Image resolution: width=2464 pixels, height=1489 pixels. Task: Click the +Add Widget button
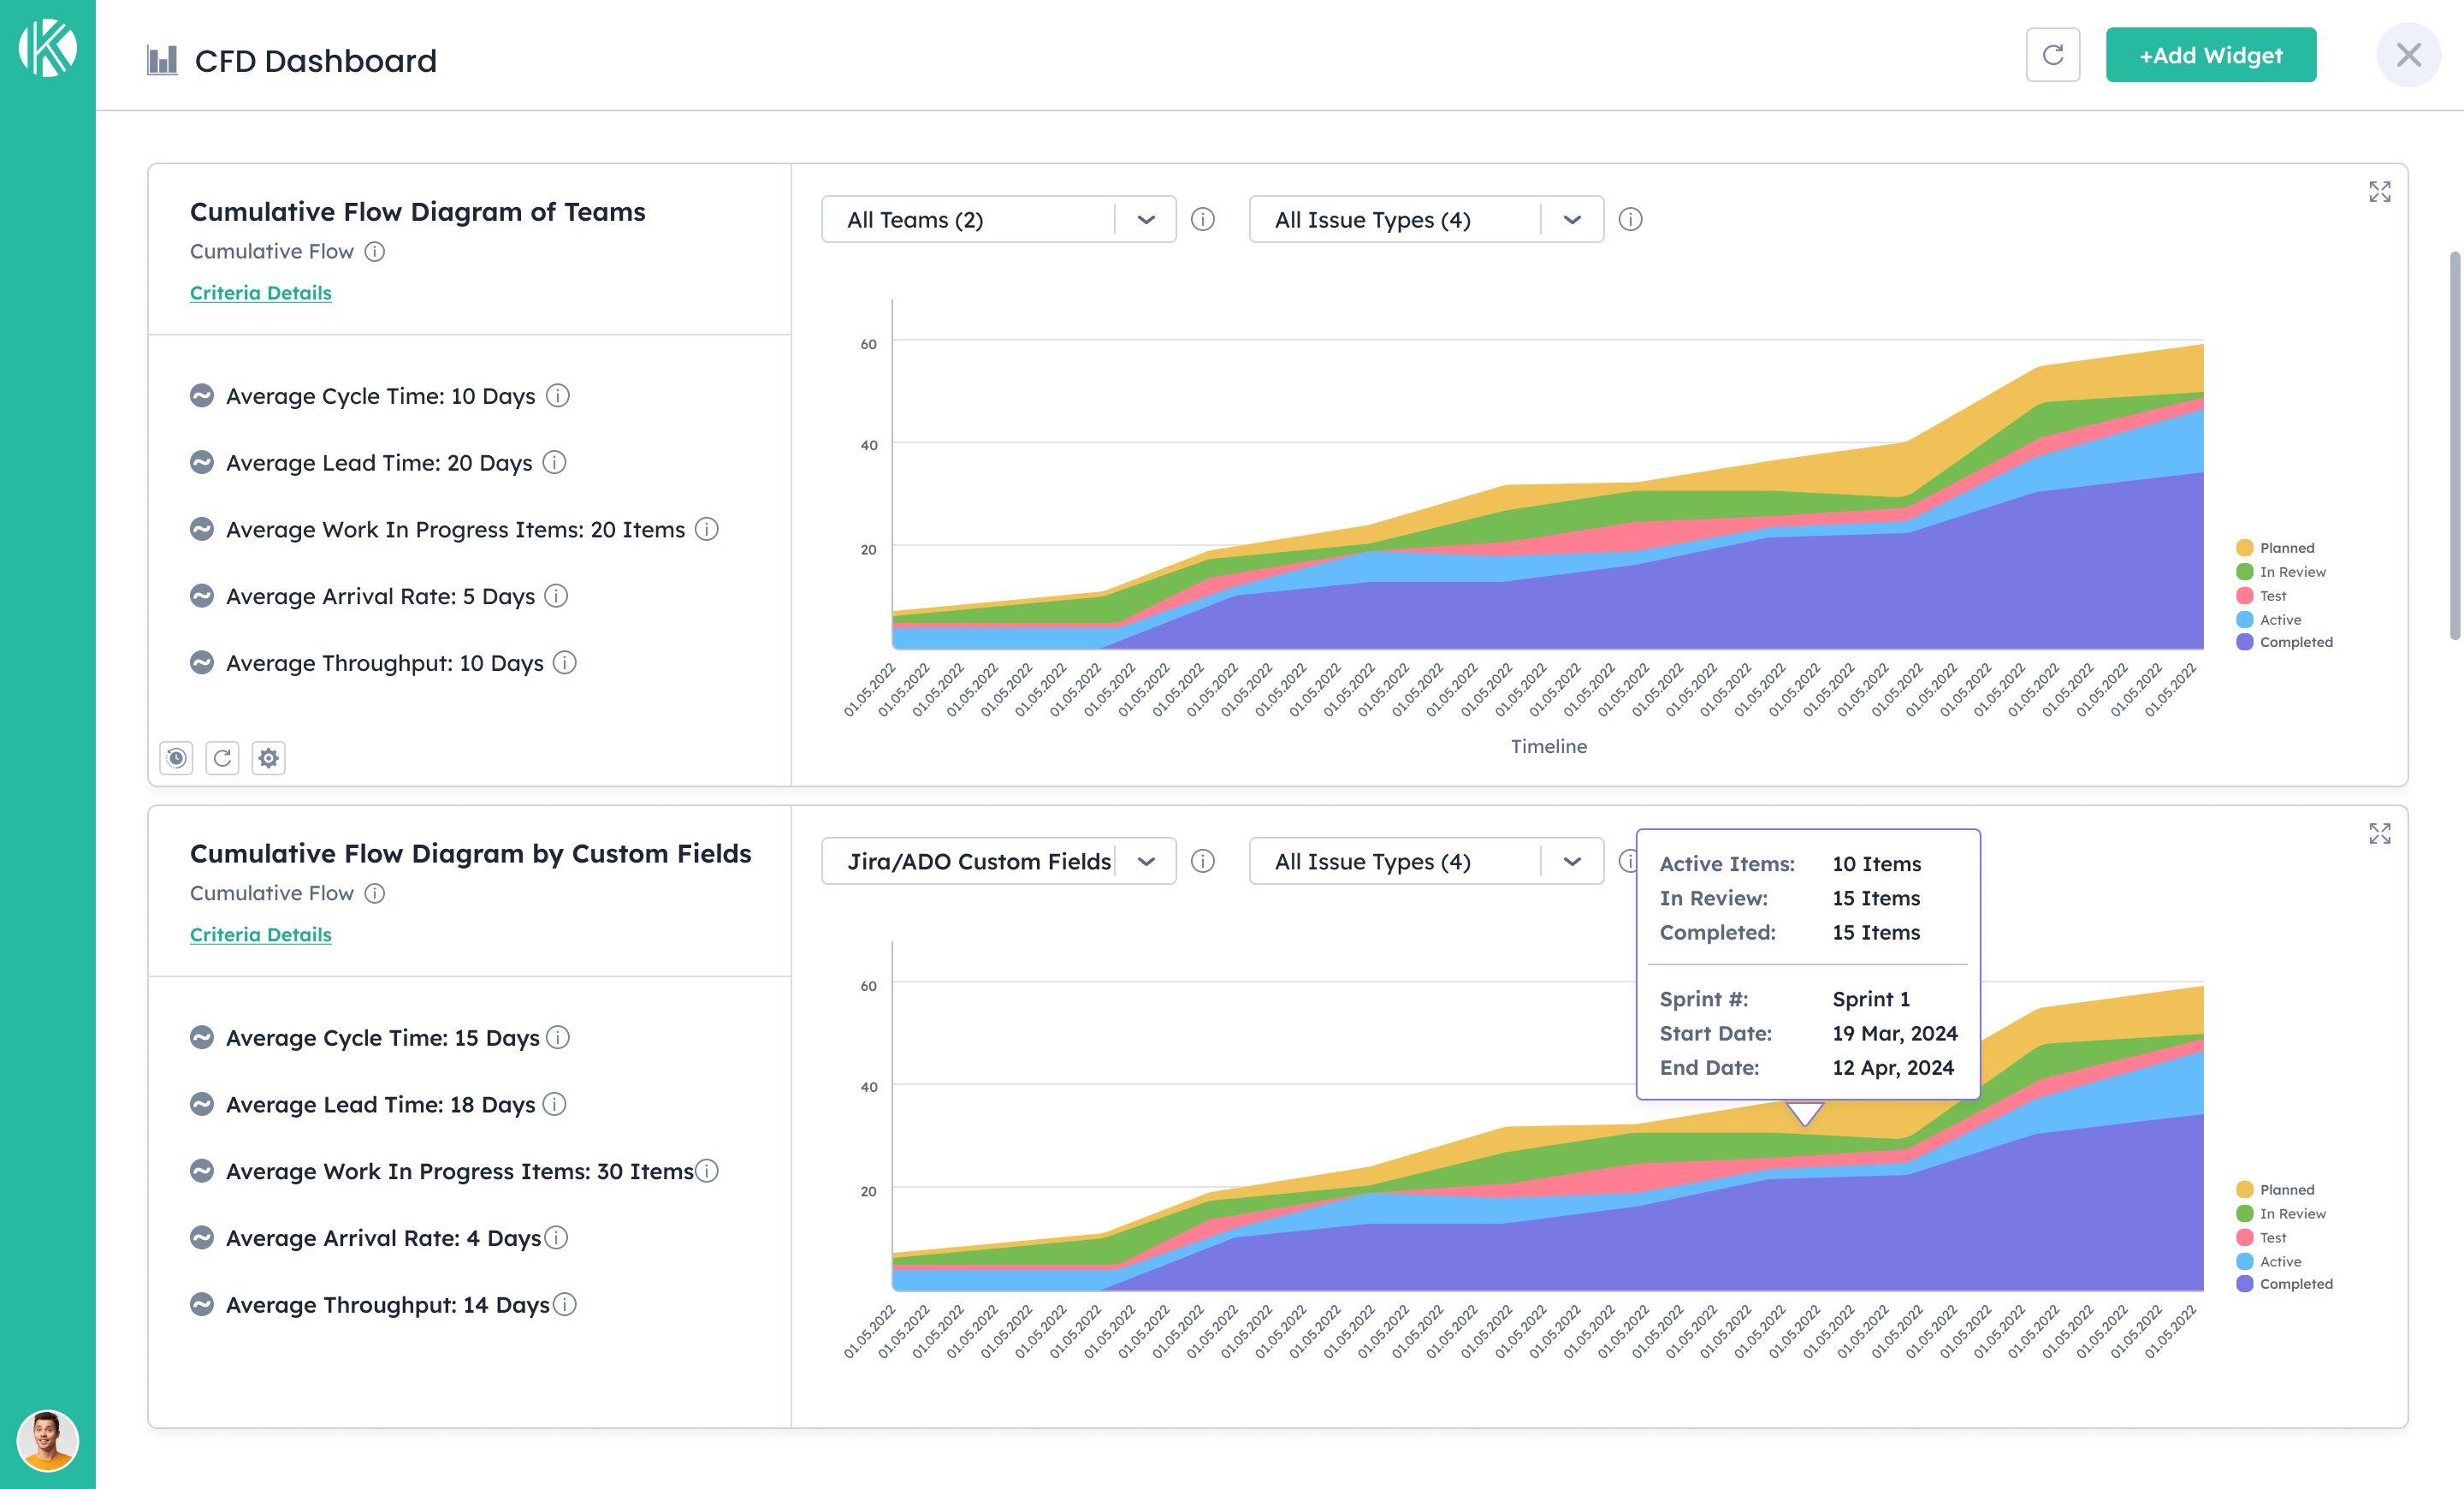click(2210, 55)
